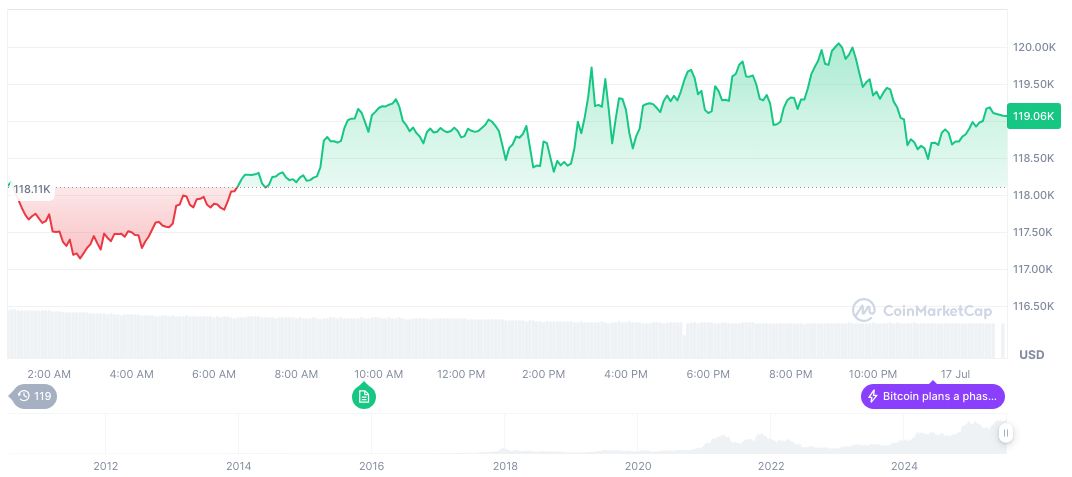Image resolution: width=1072 pixels, height=477 pixels.
Task: Click the 4:00 PM time axis label
Action: (626, 374)
